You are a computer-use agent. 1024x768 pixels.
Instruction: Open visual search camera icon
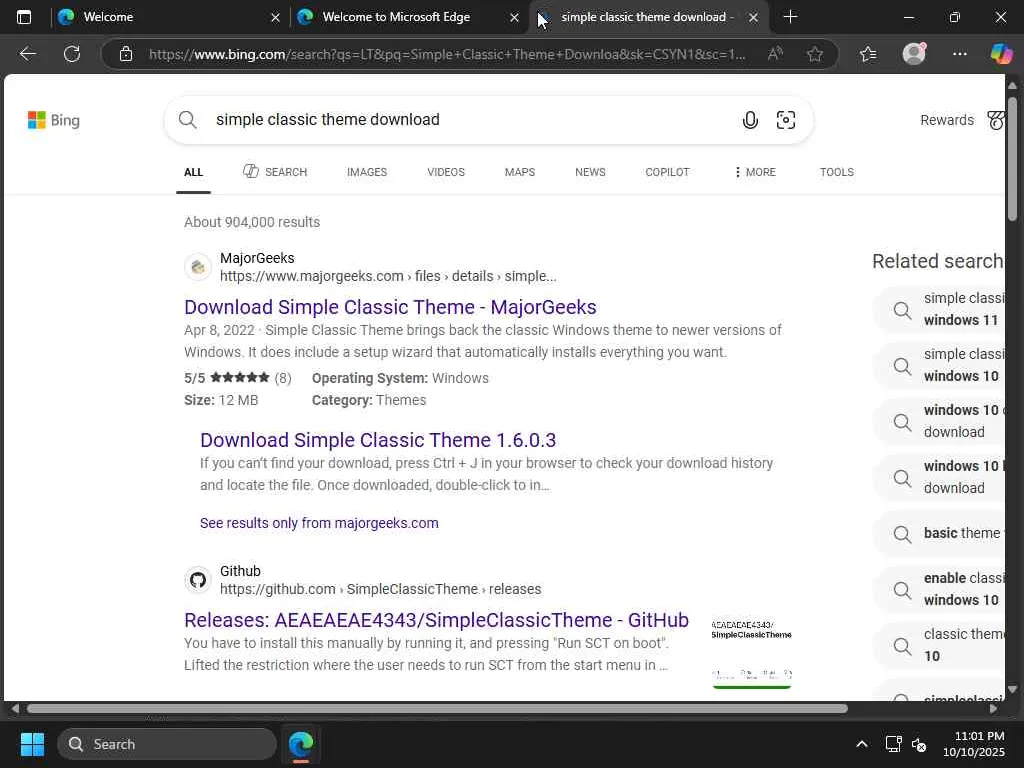click(786, 120)
